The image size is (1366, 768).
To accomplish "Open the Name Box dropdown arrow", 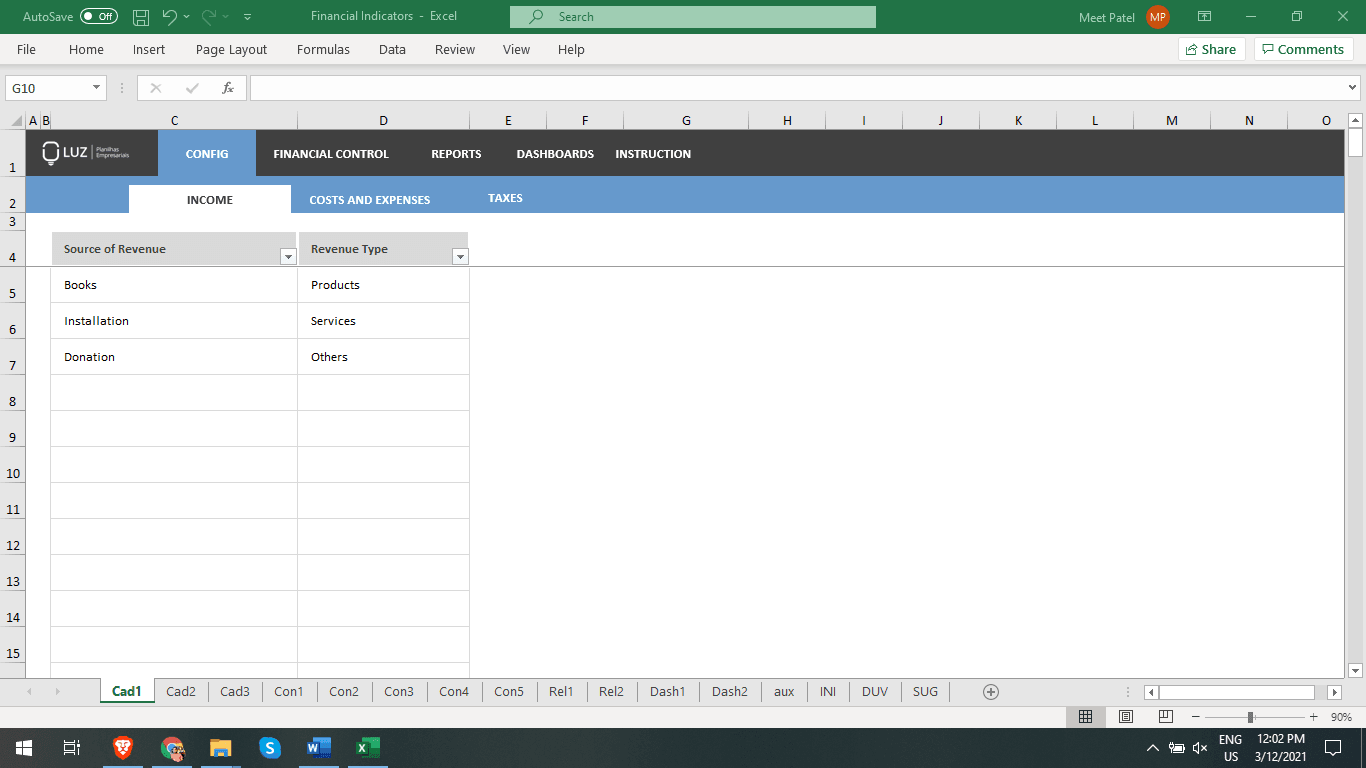I will [96, 87].
